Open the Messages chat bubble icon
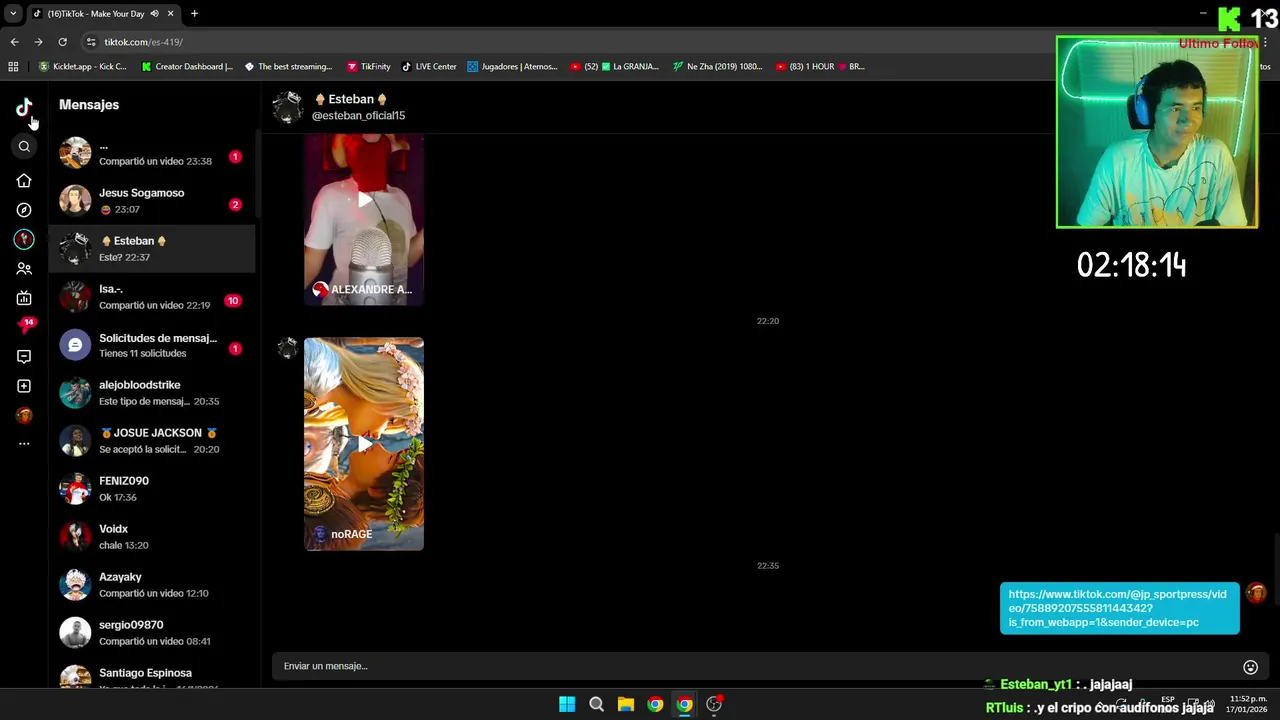The image size is (1280, 720). click(x=24, y=356)
